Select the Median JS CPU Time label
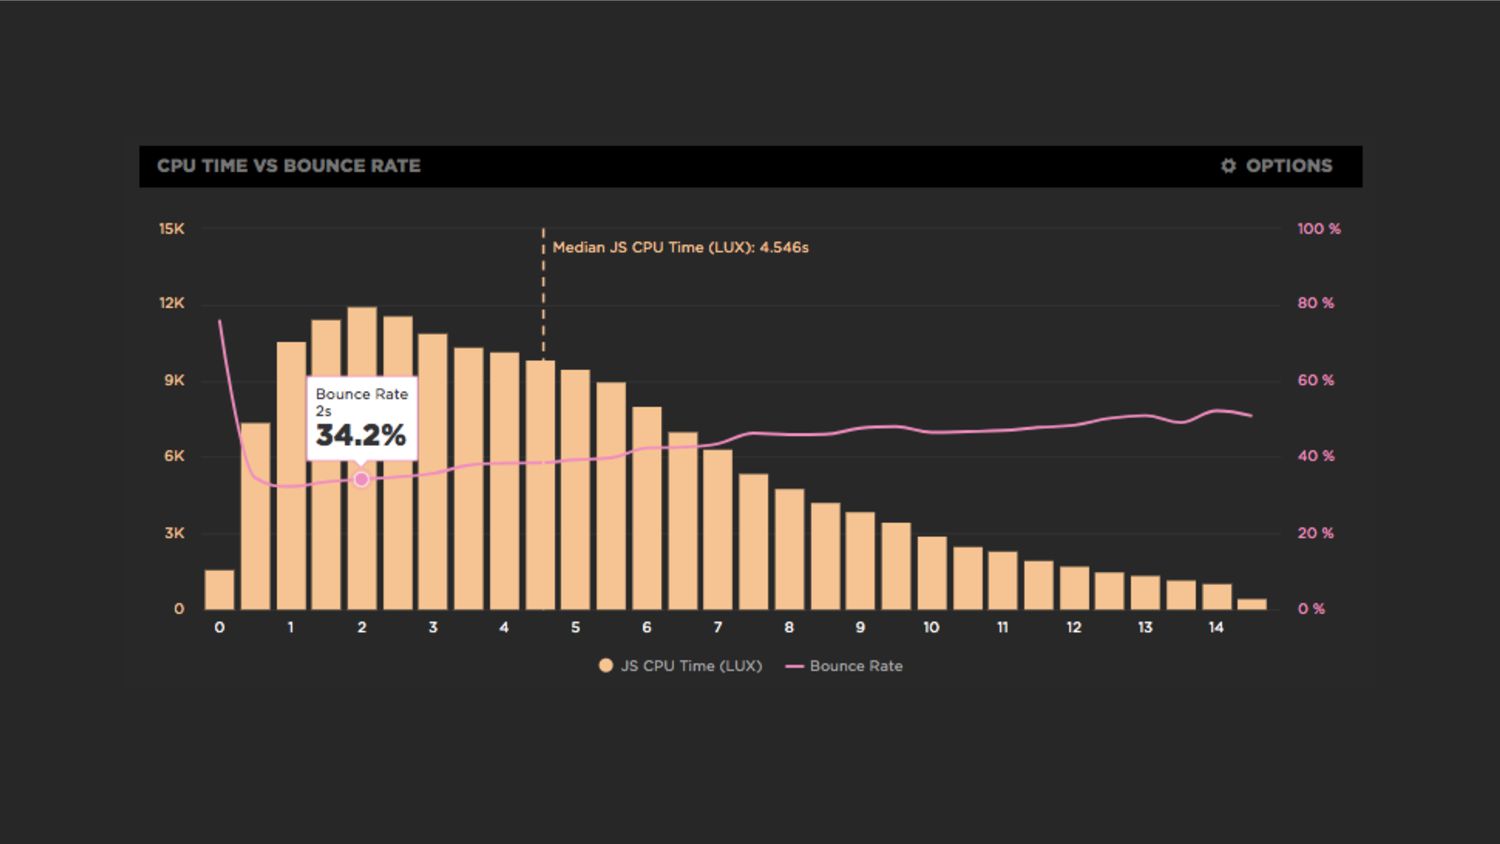Screen dimensions: 1500x844 pos(680,247)
